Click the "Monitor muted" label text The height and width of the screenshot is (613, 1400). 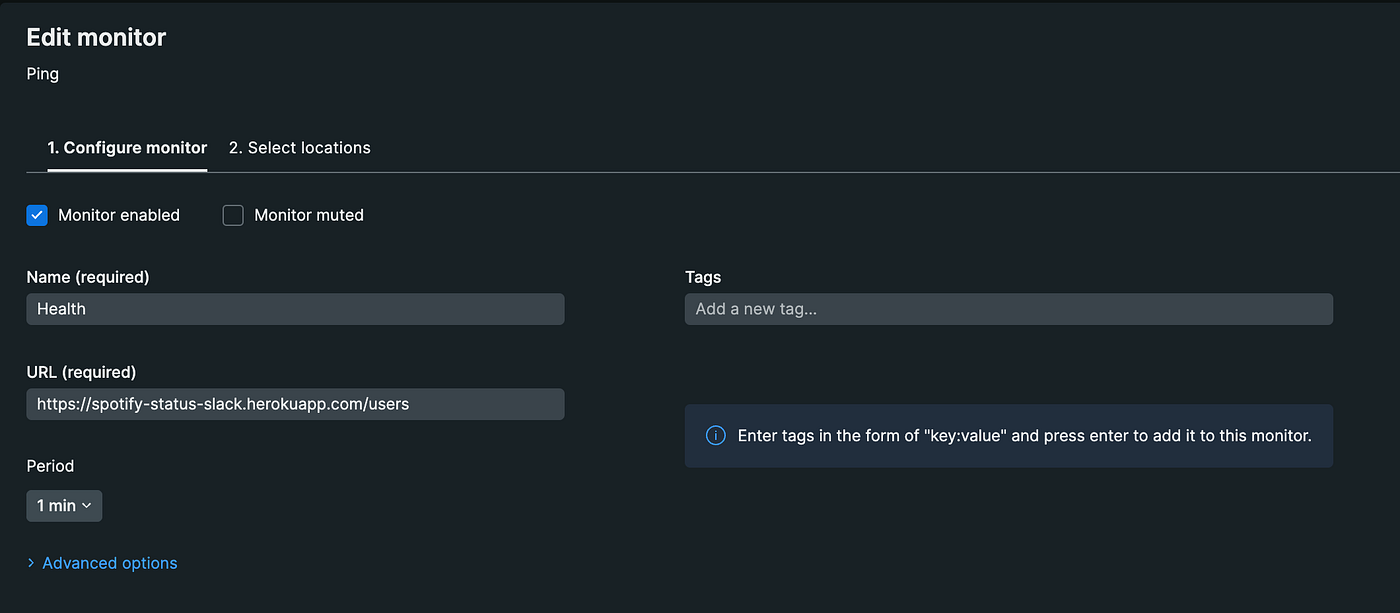(x=308, y=215)
